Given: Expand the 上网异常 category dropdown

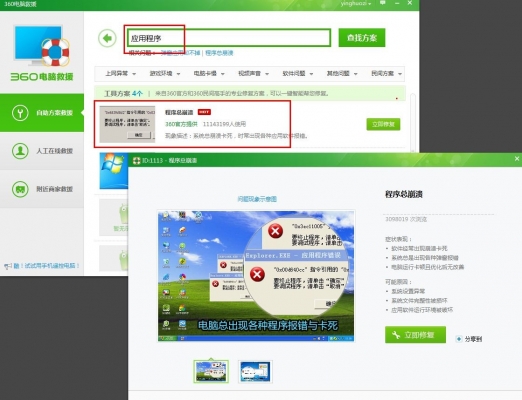Looking at the screenshot, I should 120,74.
